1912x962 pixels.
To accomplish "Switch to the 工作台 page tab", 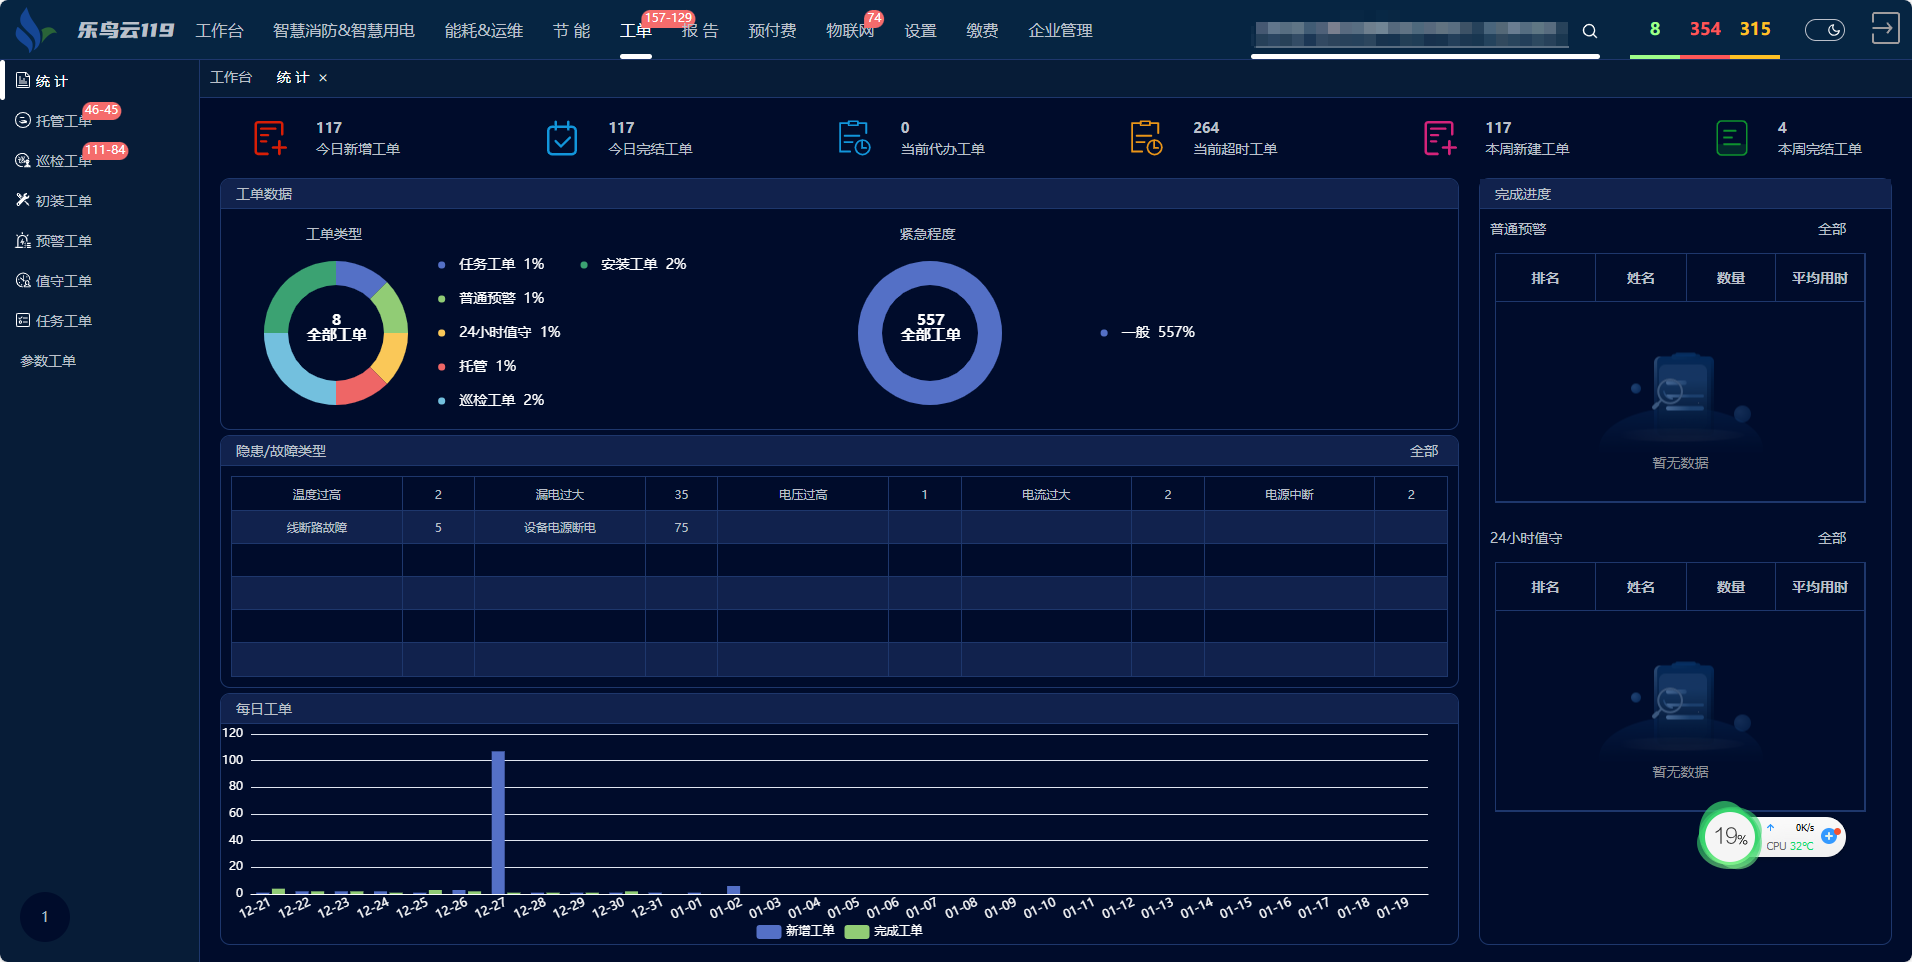I will (231, 77).
